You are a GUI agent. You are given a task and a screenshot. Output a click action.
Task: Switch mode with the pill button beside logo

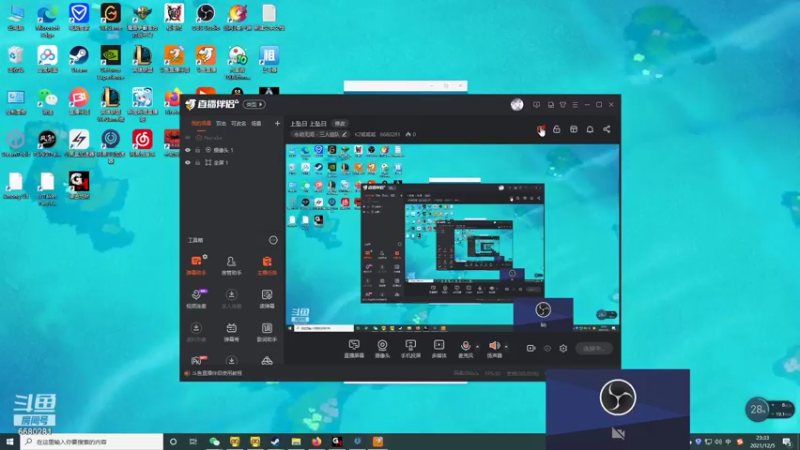(254, 105)
